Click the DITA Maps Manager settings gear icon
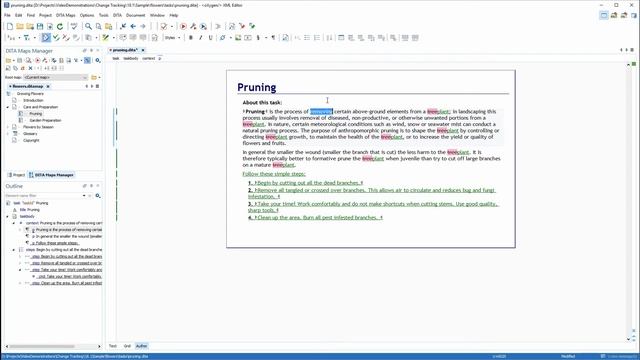 (x=98, y=60)
